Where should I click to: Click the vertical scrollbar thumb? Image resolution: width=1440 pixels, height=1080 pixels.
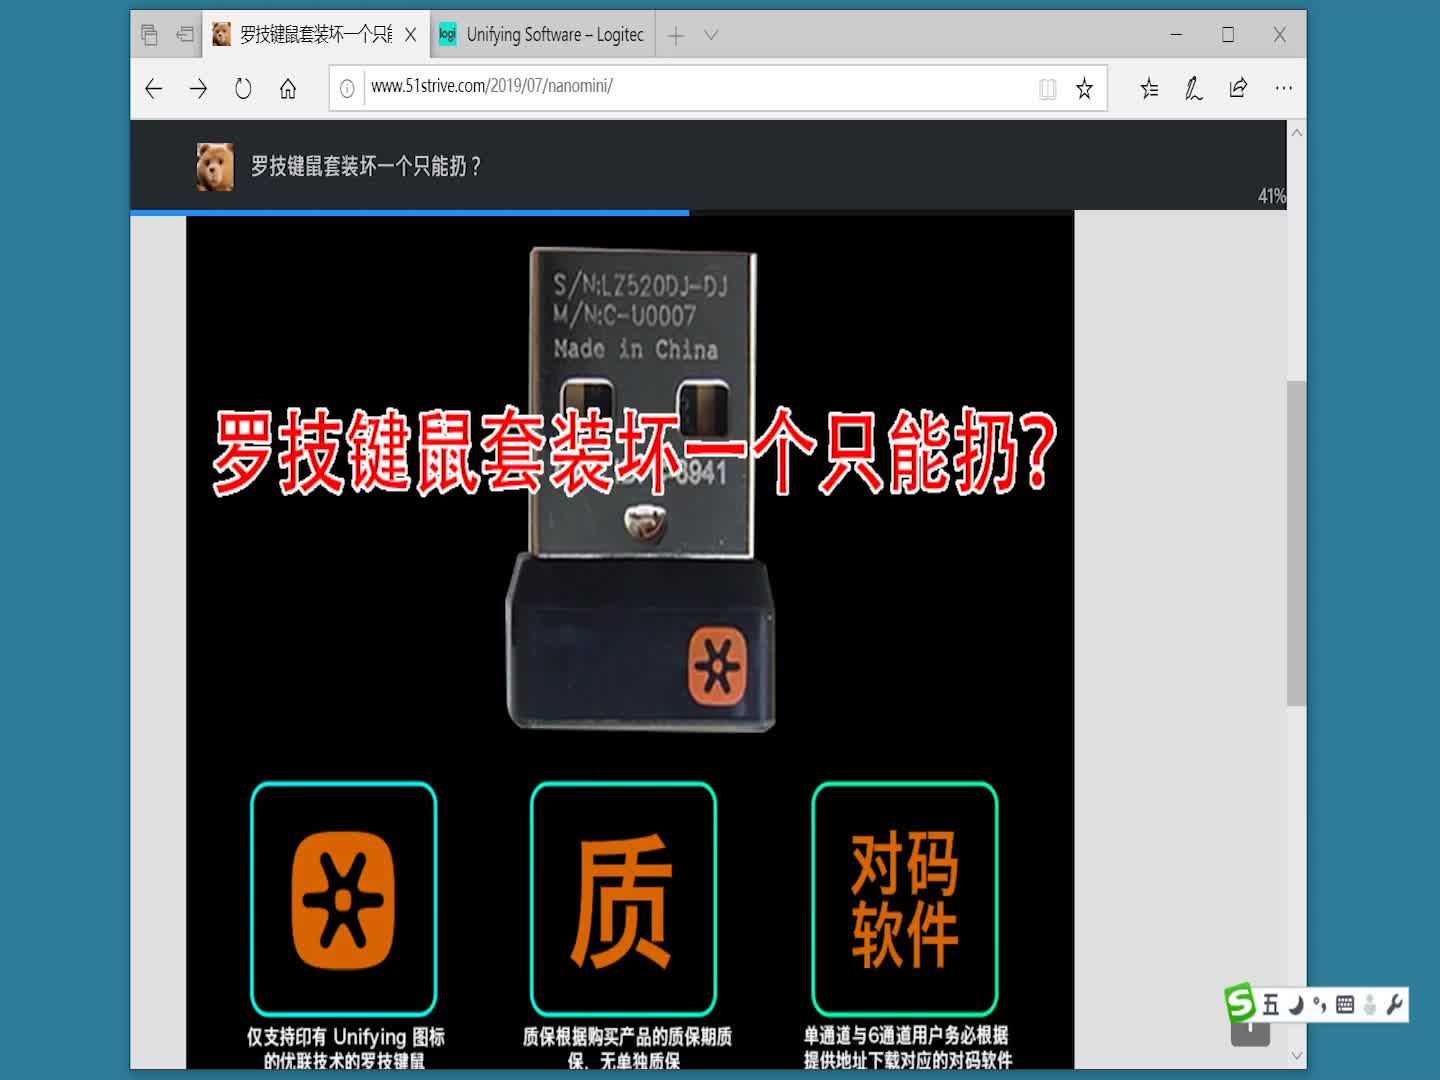[x=1296, y=543]
